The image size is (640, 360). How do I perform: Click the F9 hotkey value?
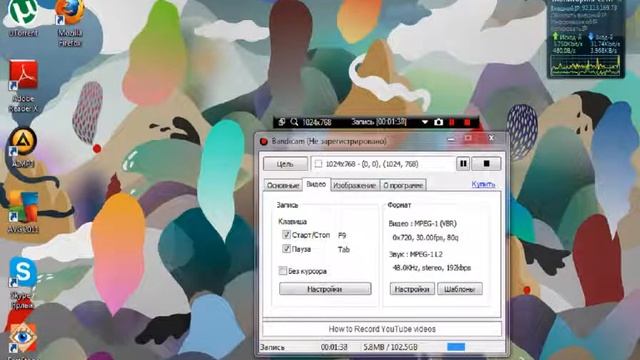342,235
